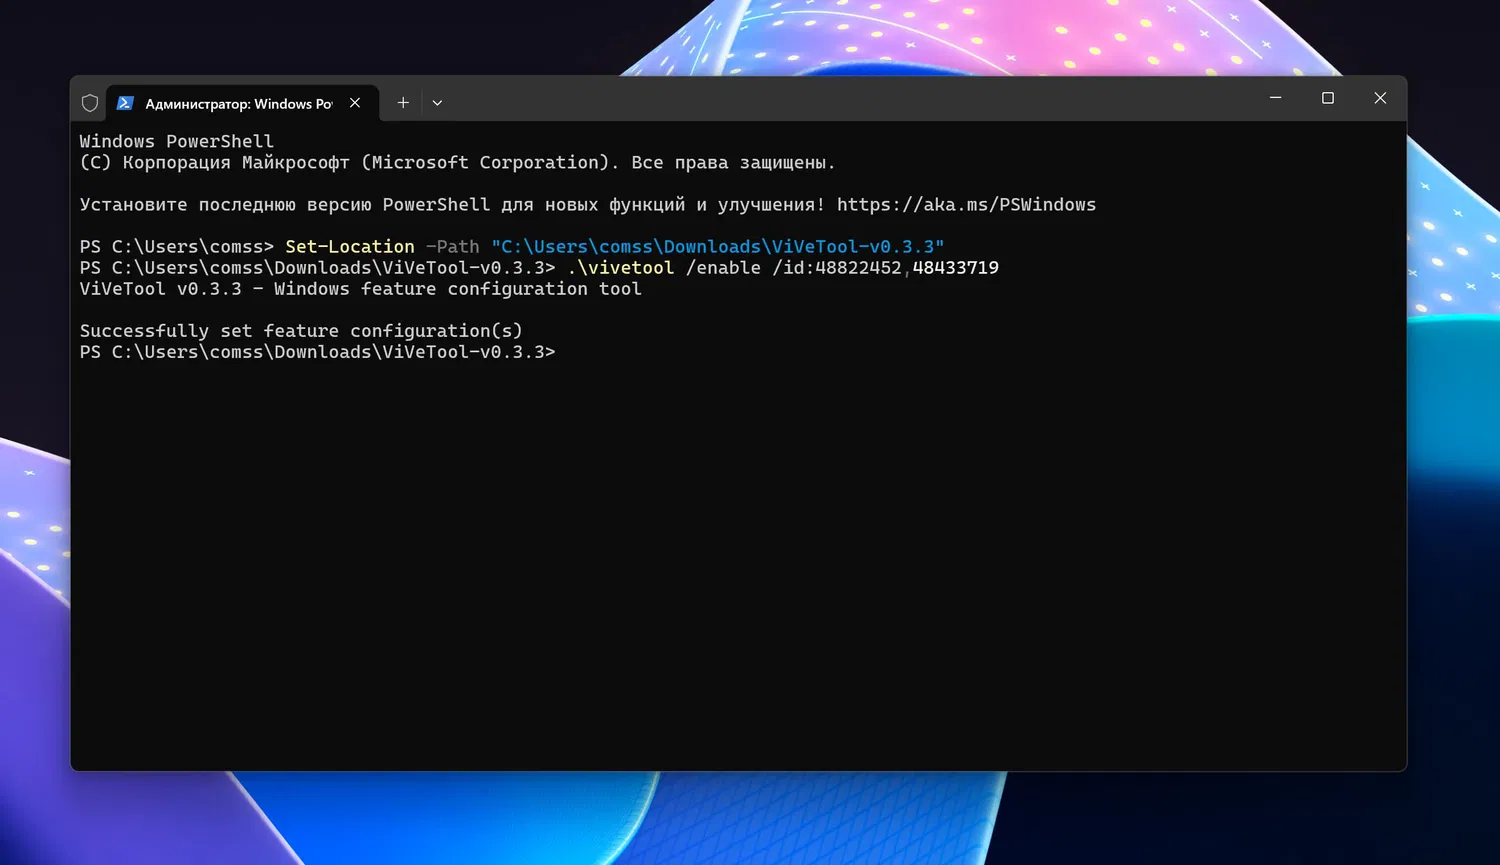Click 'Successfully set feature configuration(s)' message

(x=301, y=331)
